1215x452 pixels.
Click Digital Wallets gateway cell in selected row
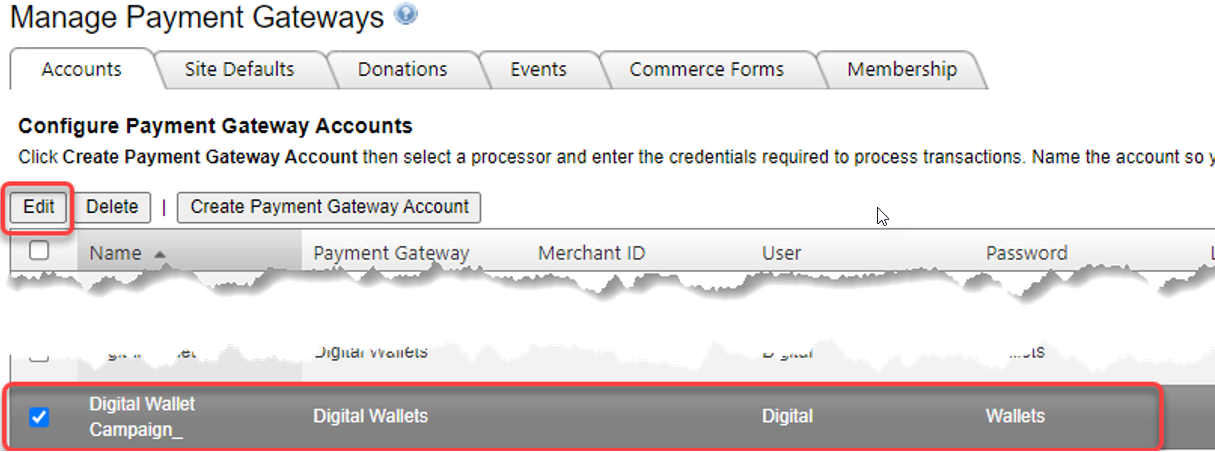370,416
